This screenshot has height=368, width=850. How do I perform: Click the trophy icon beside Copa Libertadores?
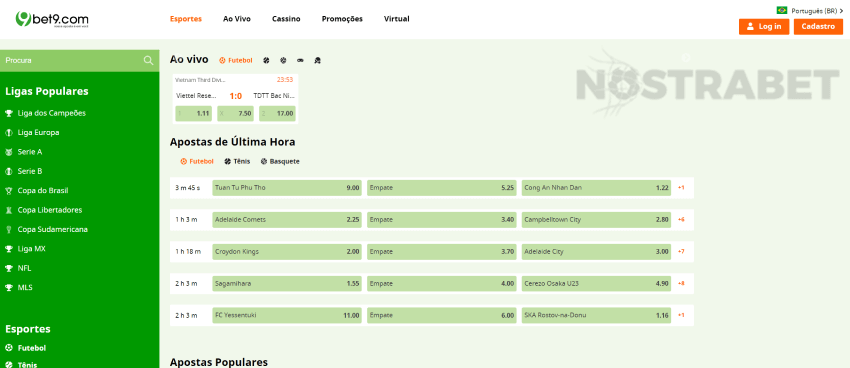9,210
